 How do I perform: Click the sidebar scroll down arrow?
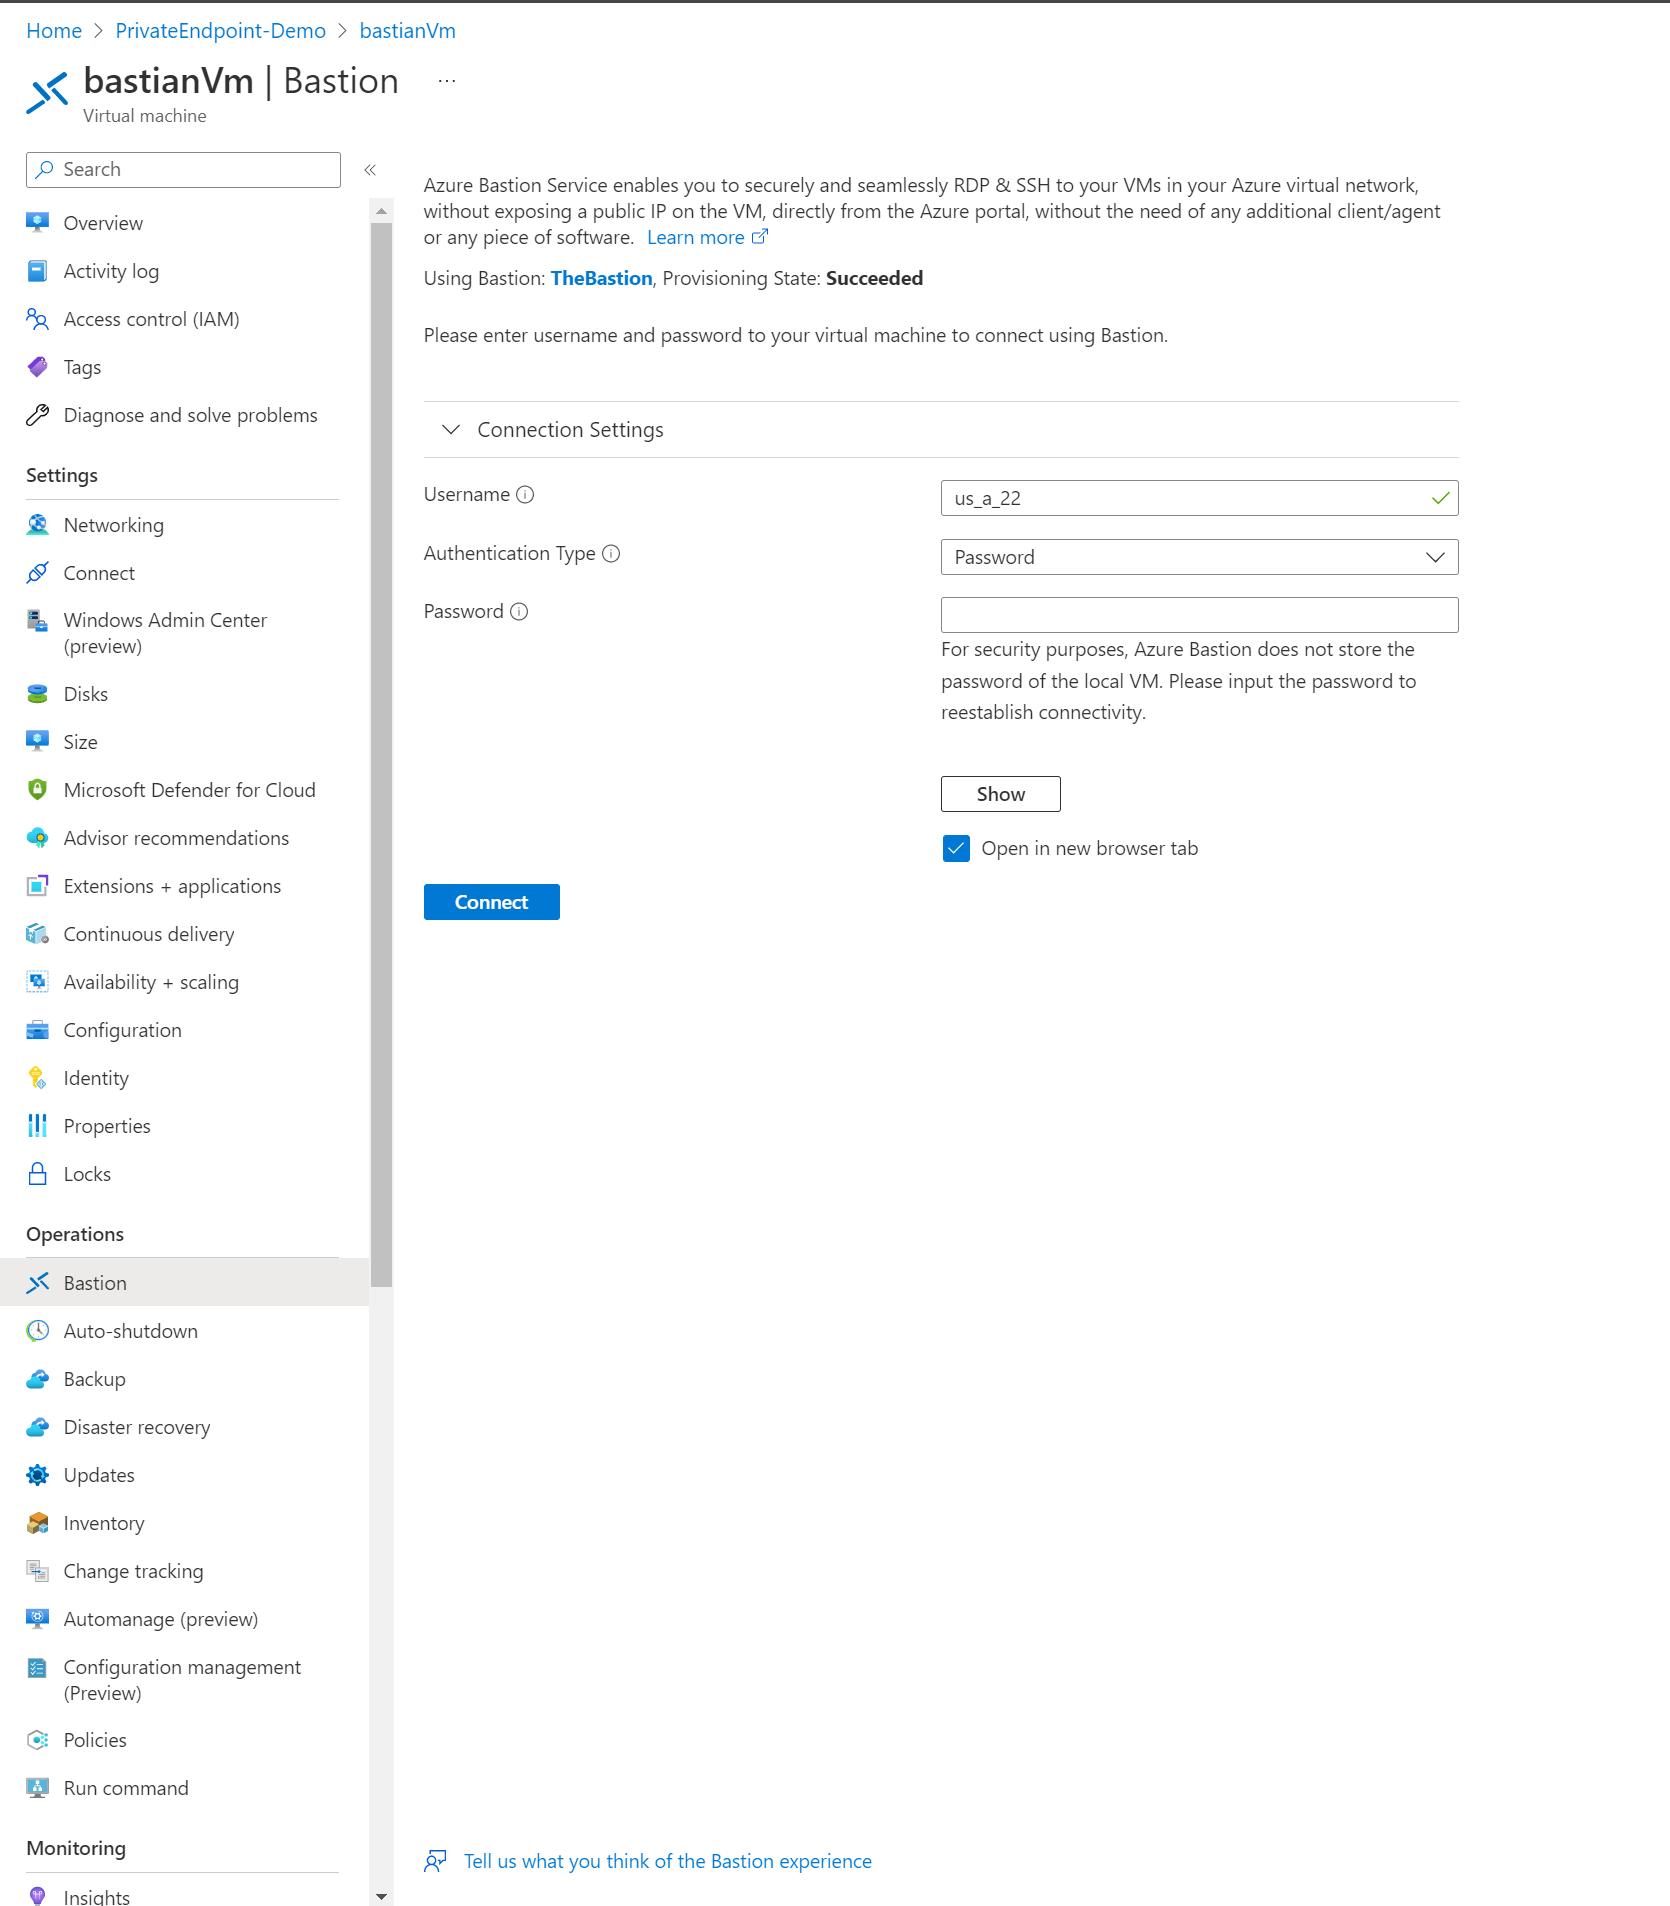tap(381, 1896)
